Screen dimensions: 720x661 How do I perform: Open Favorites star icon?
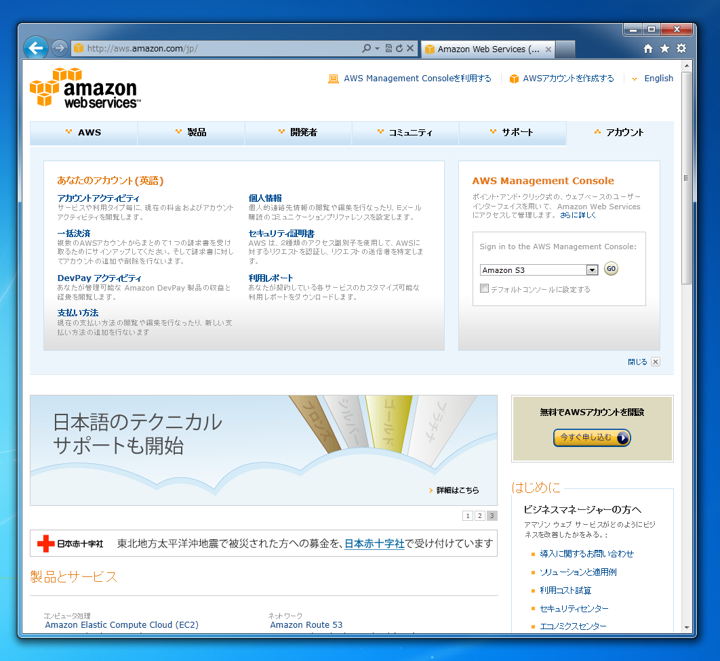point(664,48)
